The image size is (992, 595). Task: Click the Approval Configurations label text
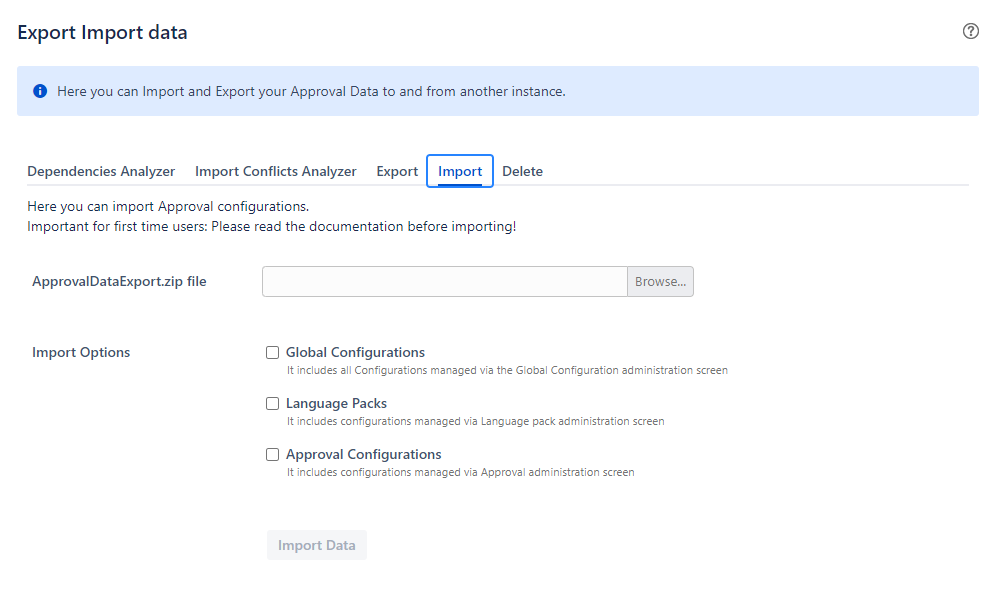(x=364, y=454)
